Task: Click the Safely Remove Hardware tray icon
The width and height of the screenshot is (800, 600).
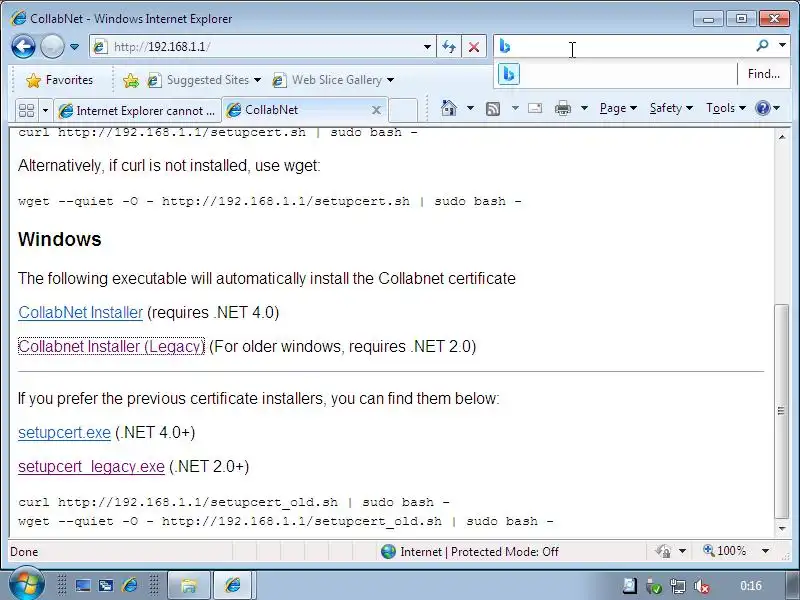Action: click(654, 586)
